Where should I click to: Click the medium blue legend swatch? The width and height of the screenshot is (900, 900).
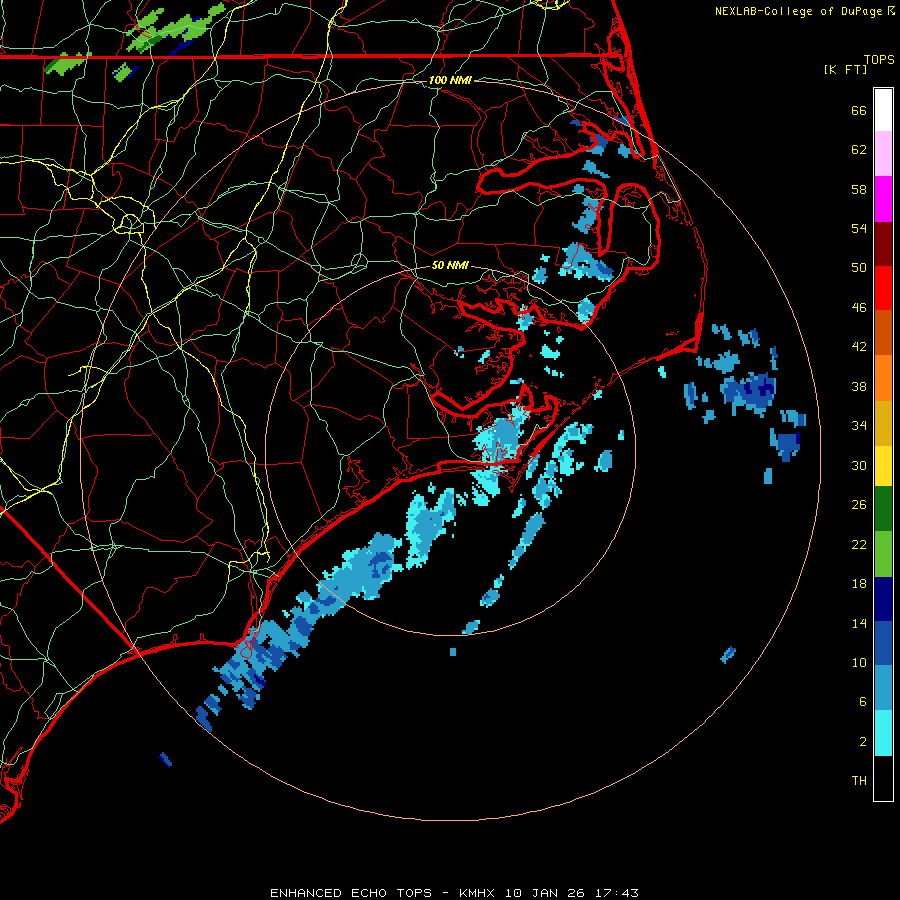pyautogui.click(x=883, y=643)
